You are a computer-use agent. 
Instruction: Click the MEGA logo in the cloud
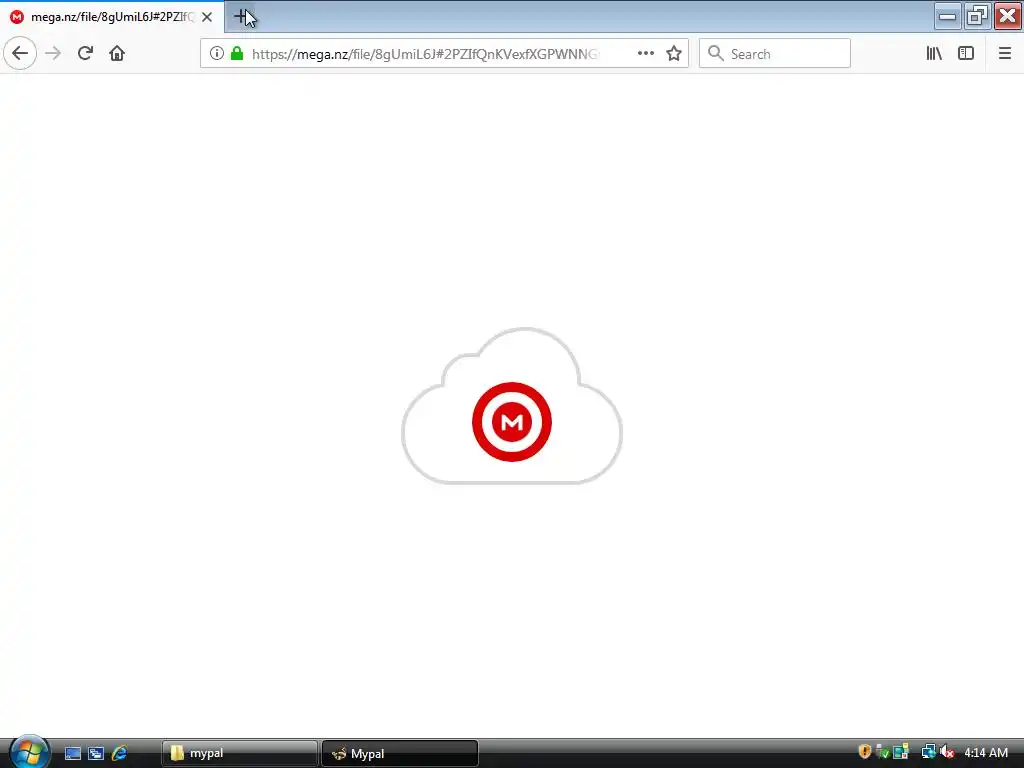[512, 422]
